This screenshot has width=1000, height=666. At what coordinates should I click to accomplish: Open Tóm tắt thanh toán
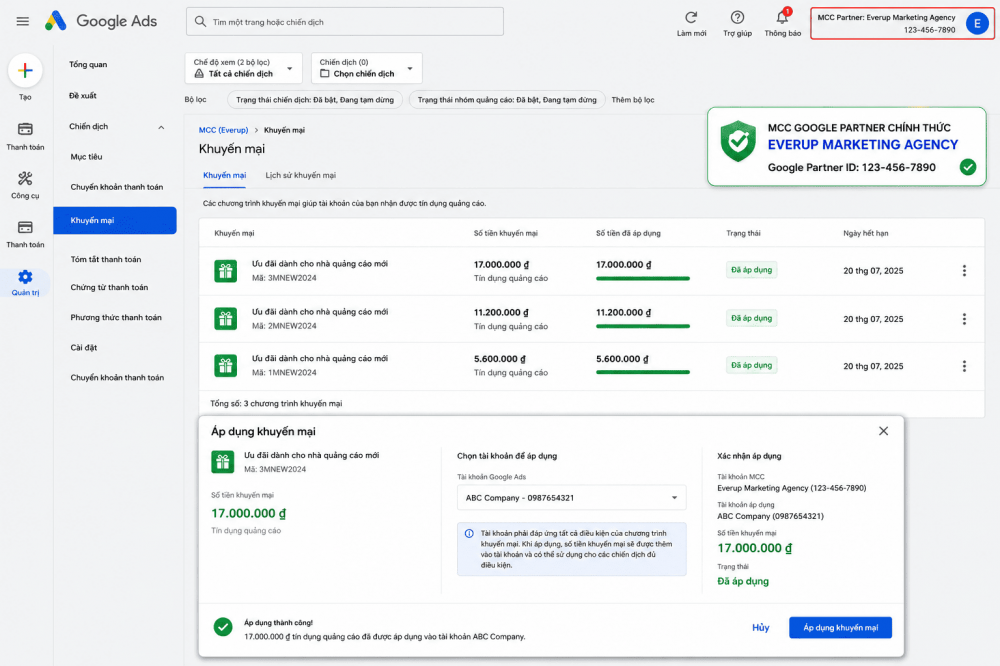[106, 260]
